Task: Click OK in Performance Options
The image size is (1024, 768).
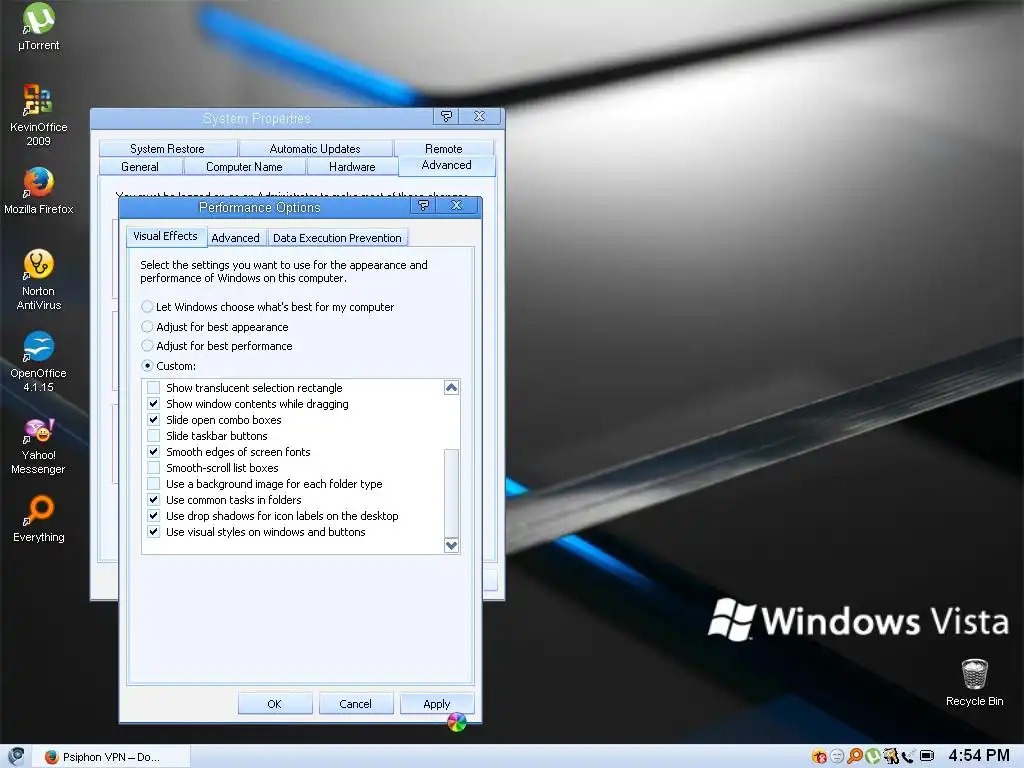Action: [x=274, y=704]
